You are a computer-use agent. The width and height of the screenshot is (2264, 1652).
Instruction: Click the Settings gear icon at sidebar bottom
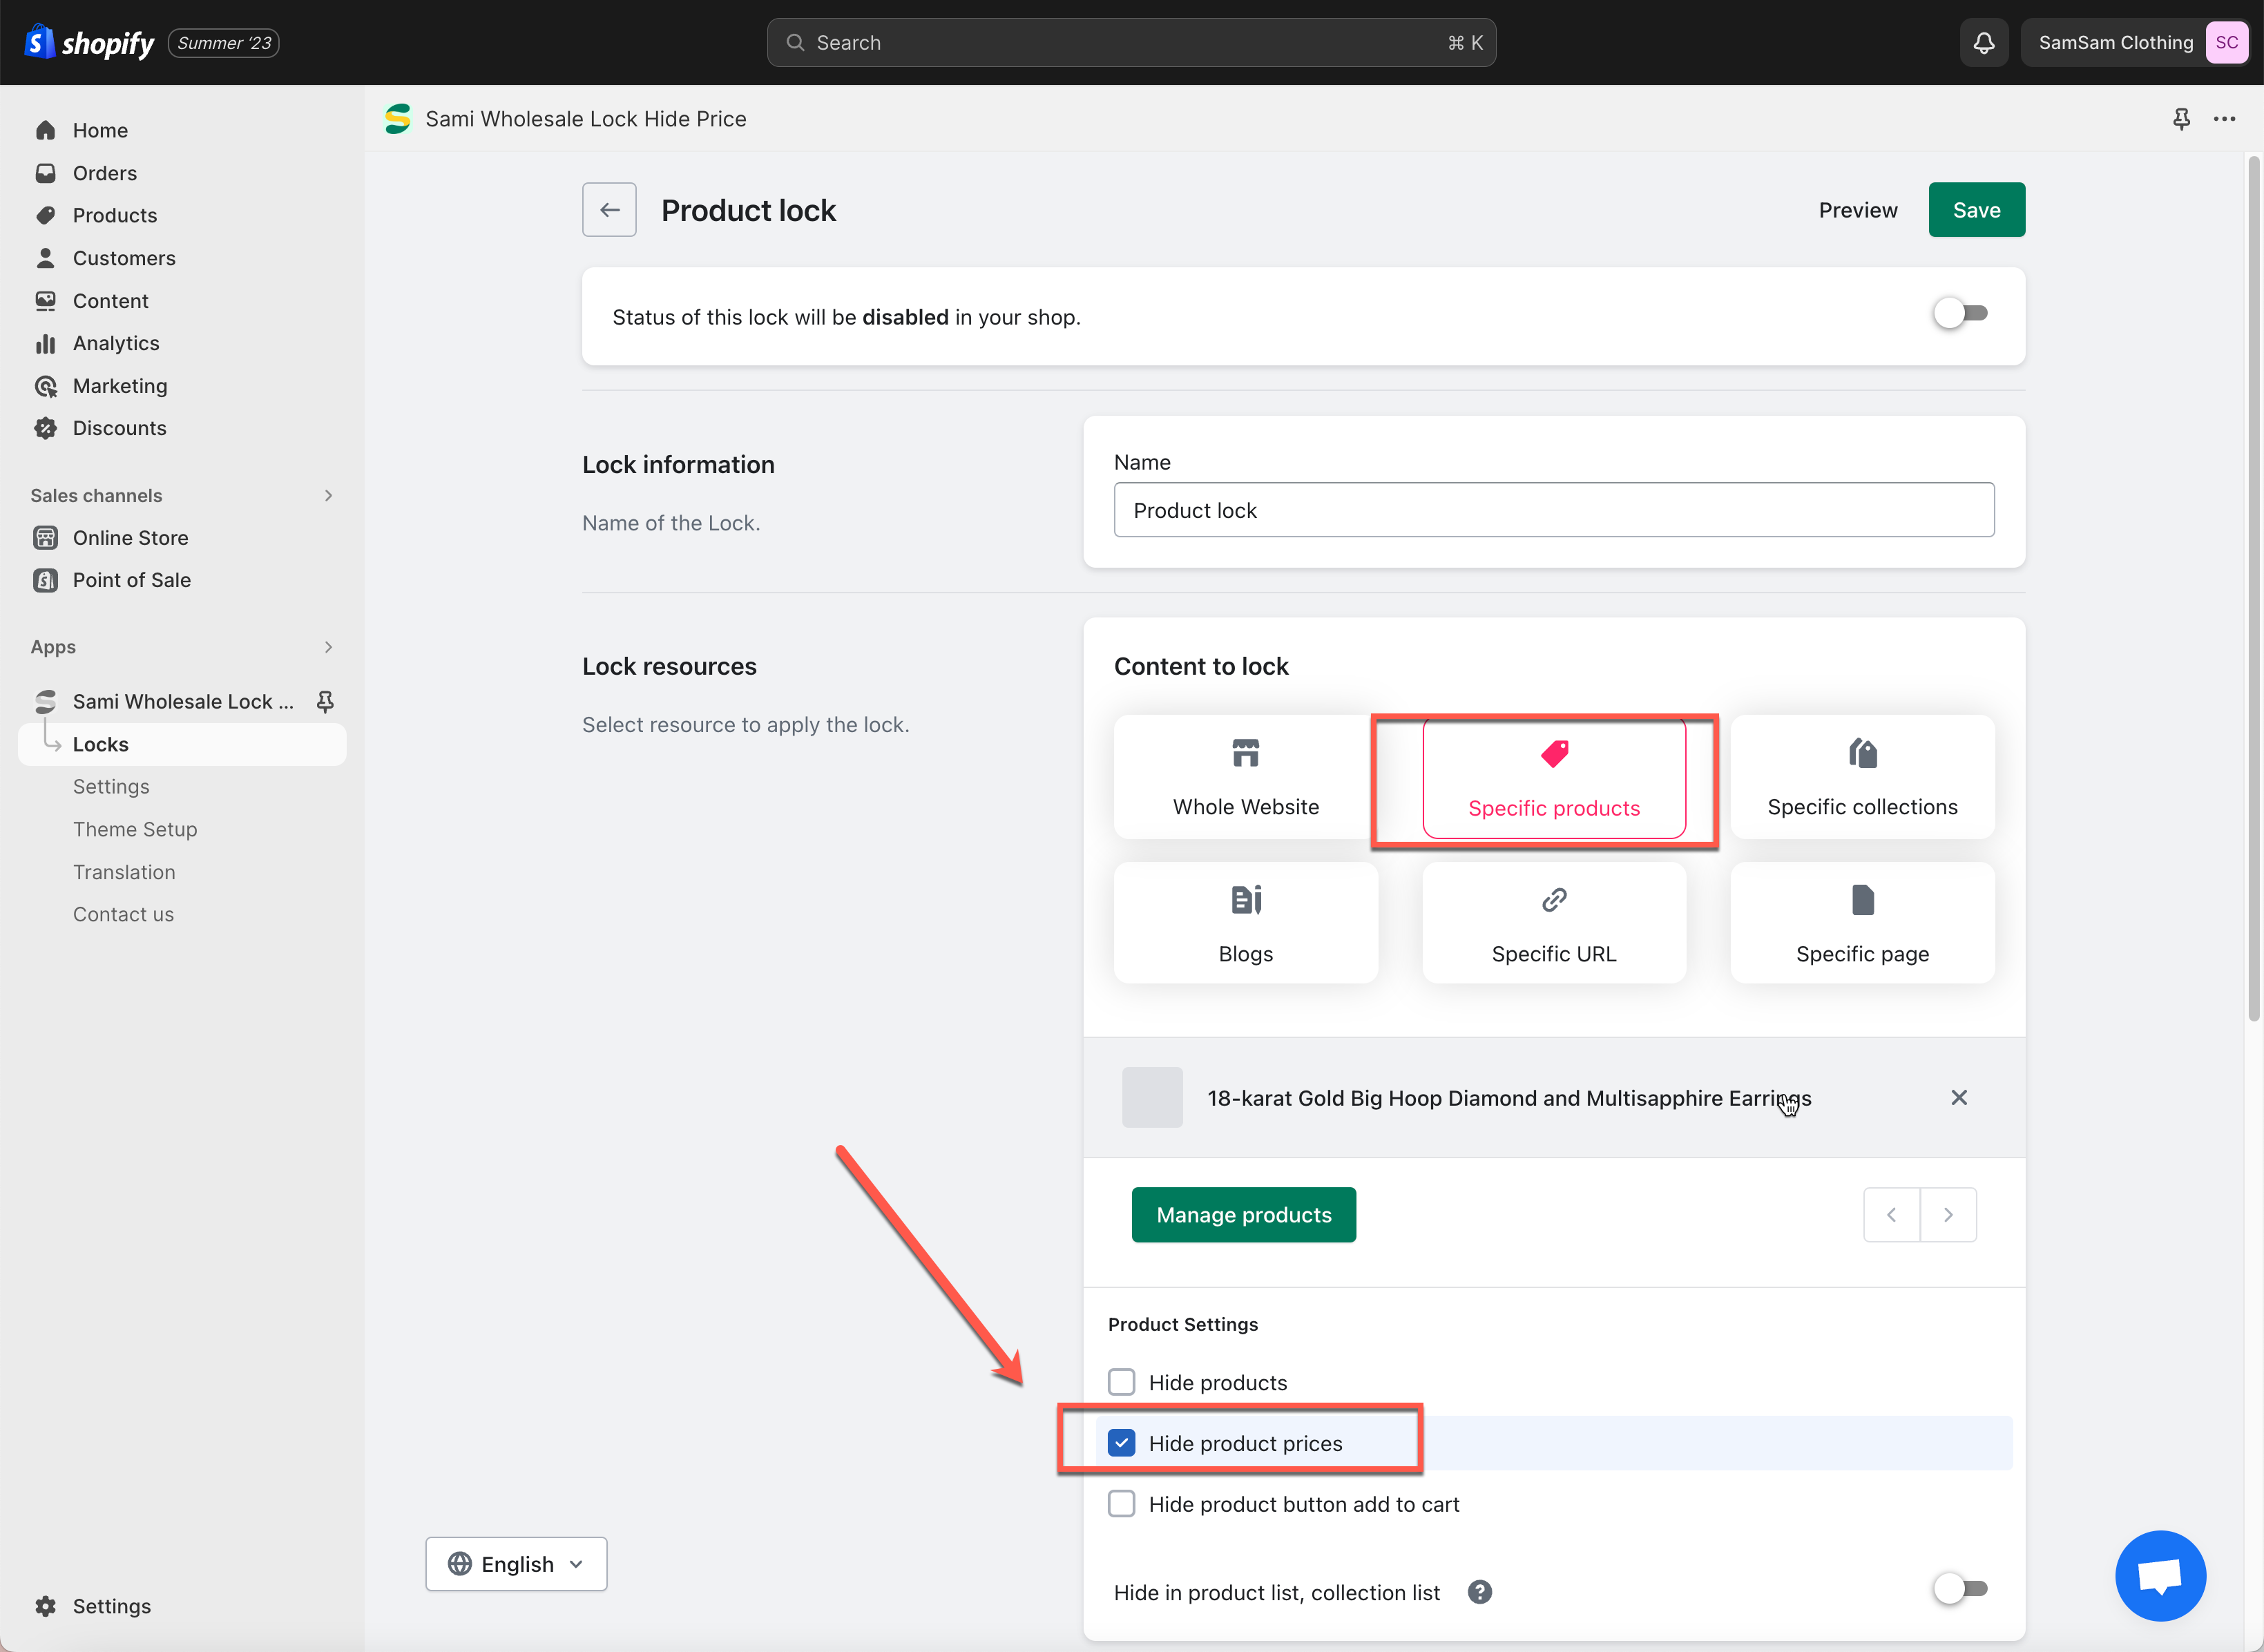(x=46, y=1606)
